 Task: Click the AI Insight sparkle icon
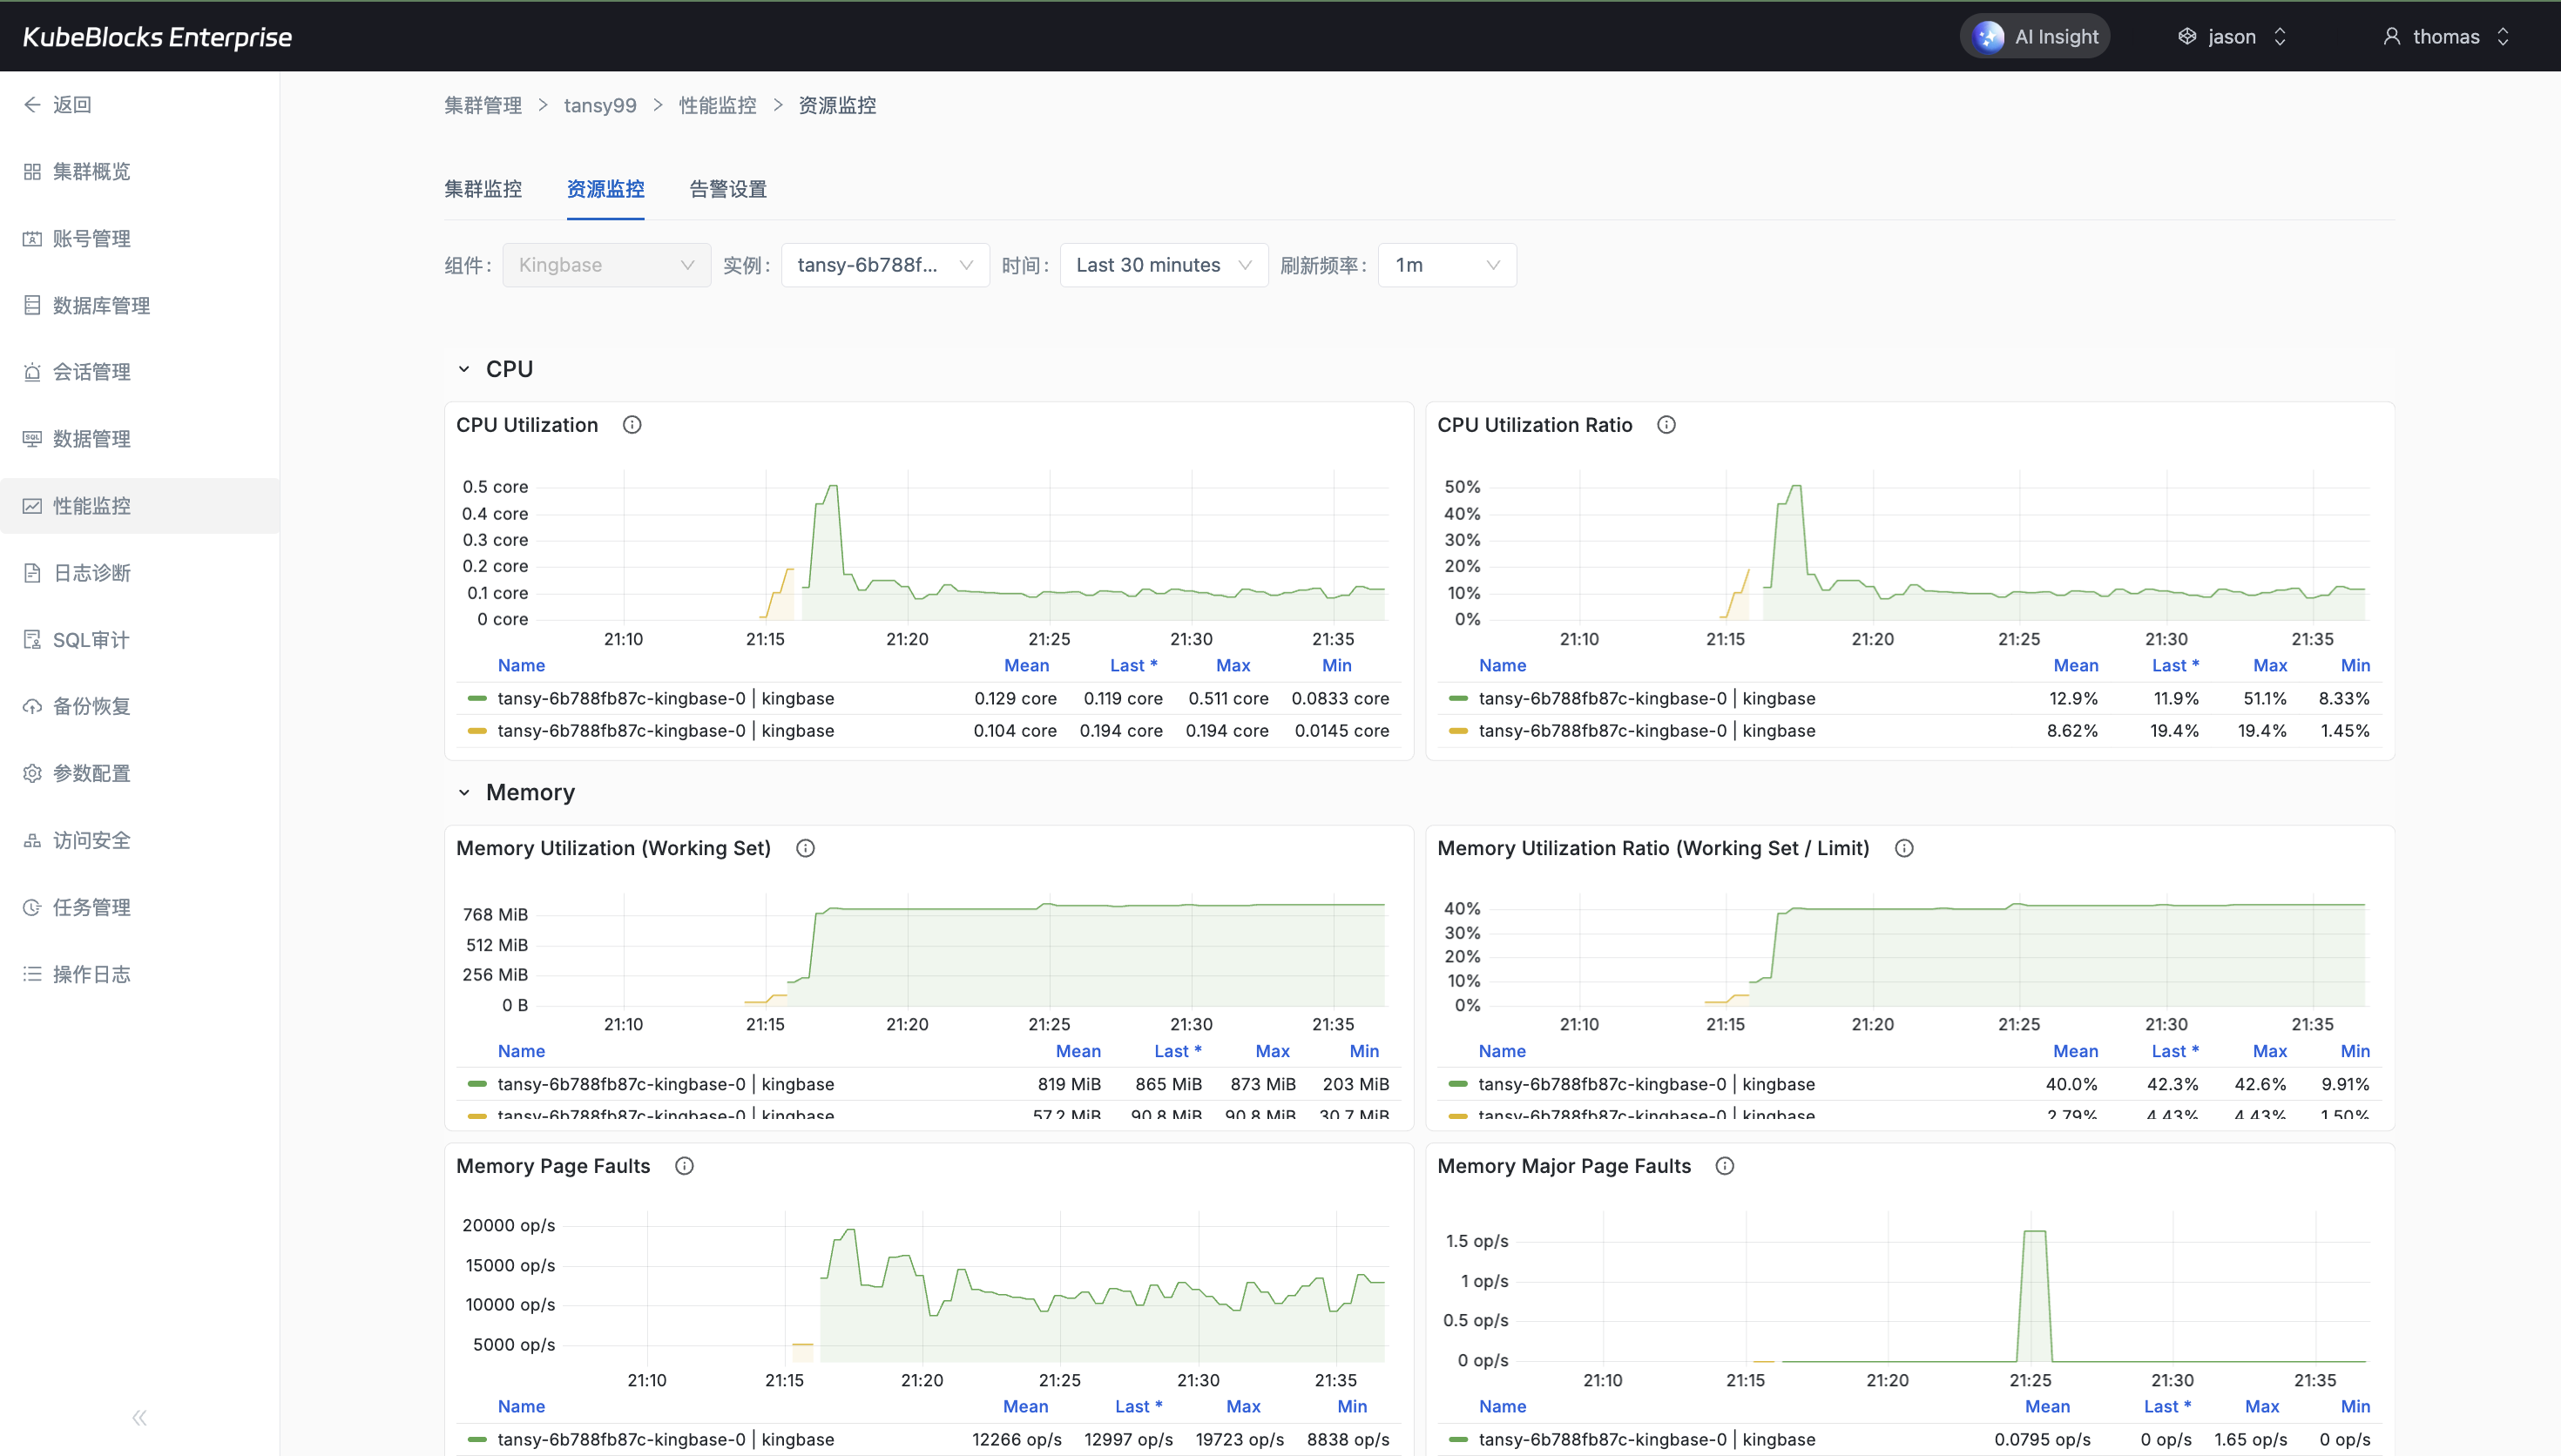[x=1988, y=37]
